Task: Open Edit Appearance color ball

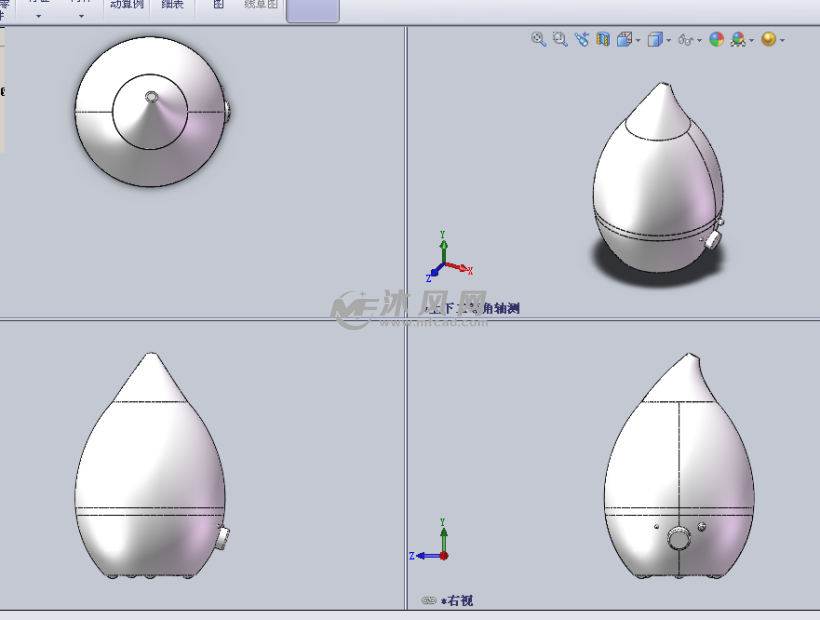Action: click(x=716, y=40)
